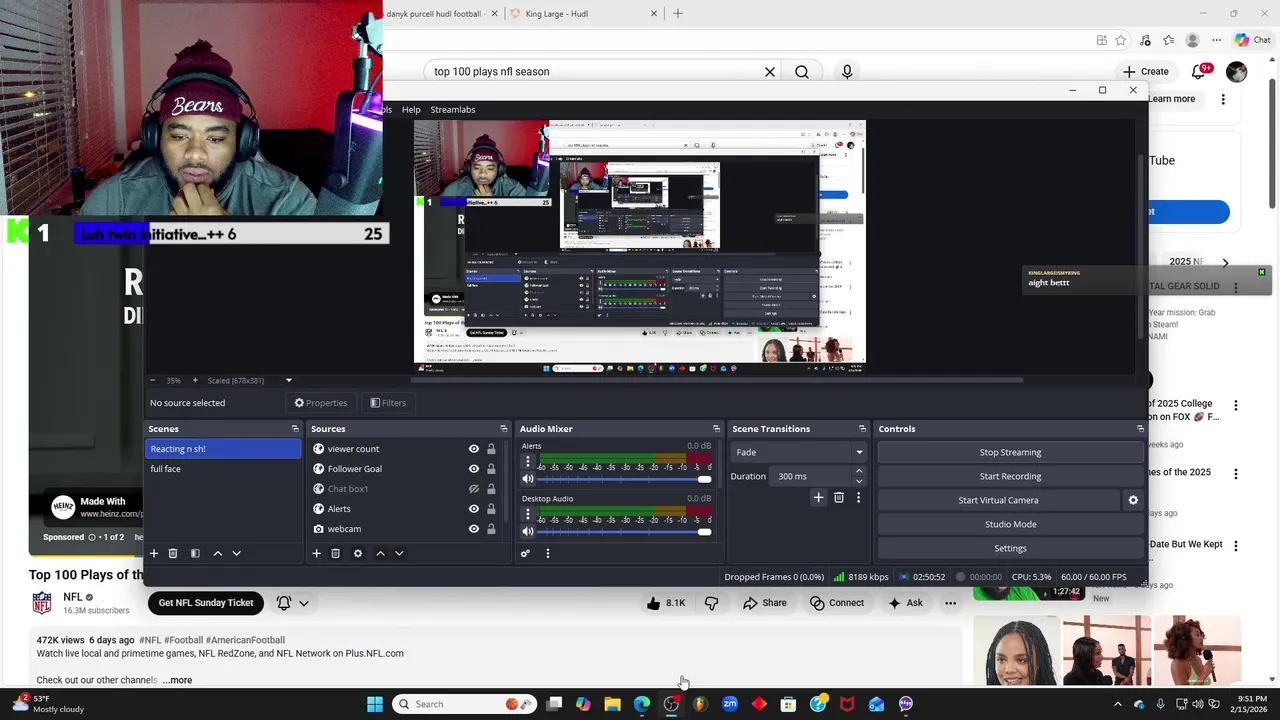Add a new source with the Sources plus icon
Viewport: 1280px width, 720px height.
(x=316, y=553)
